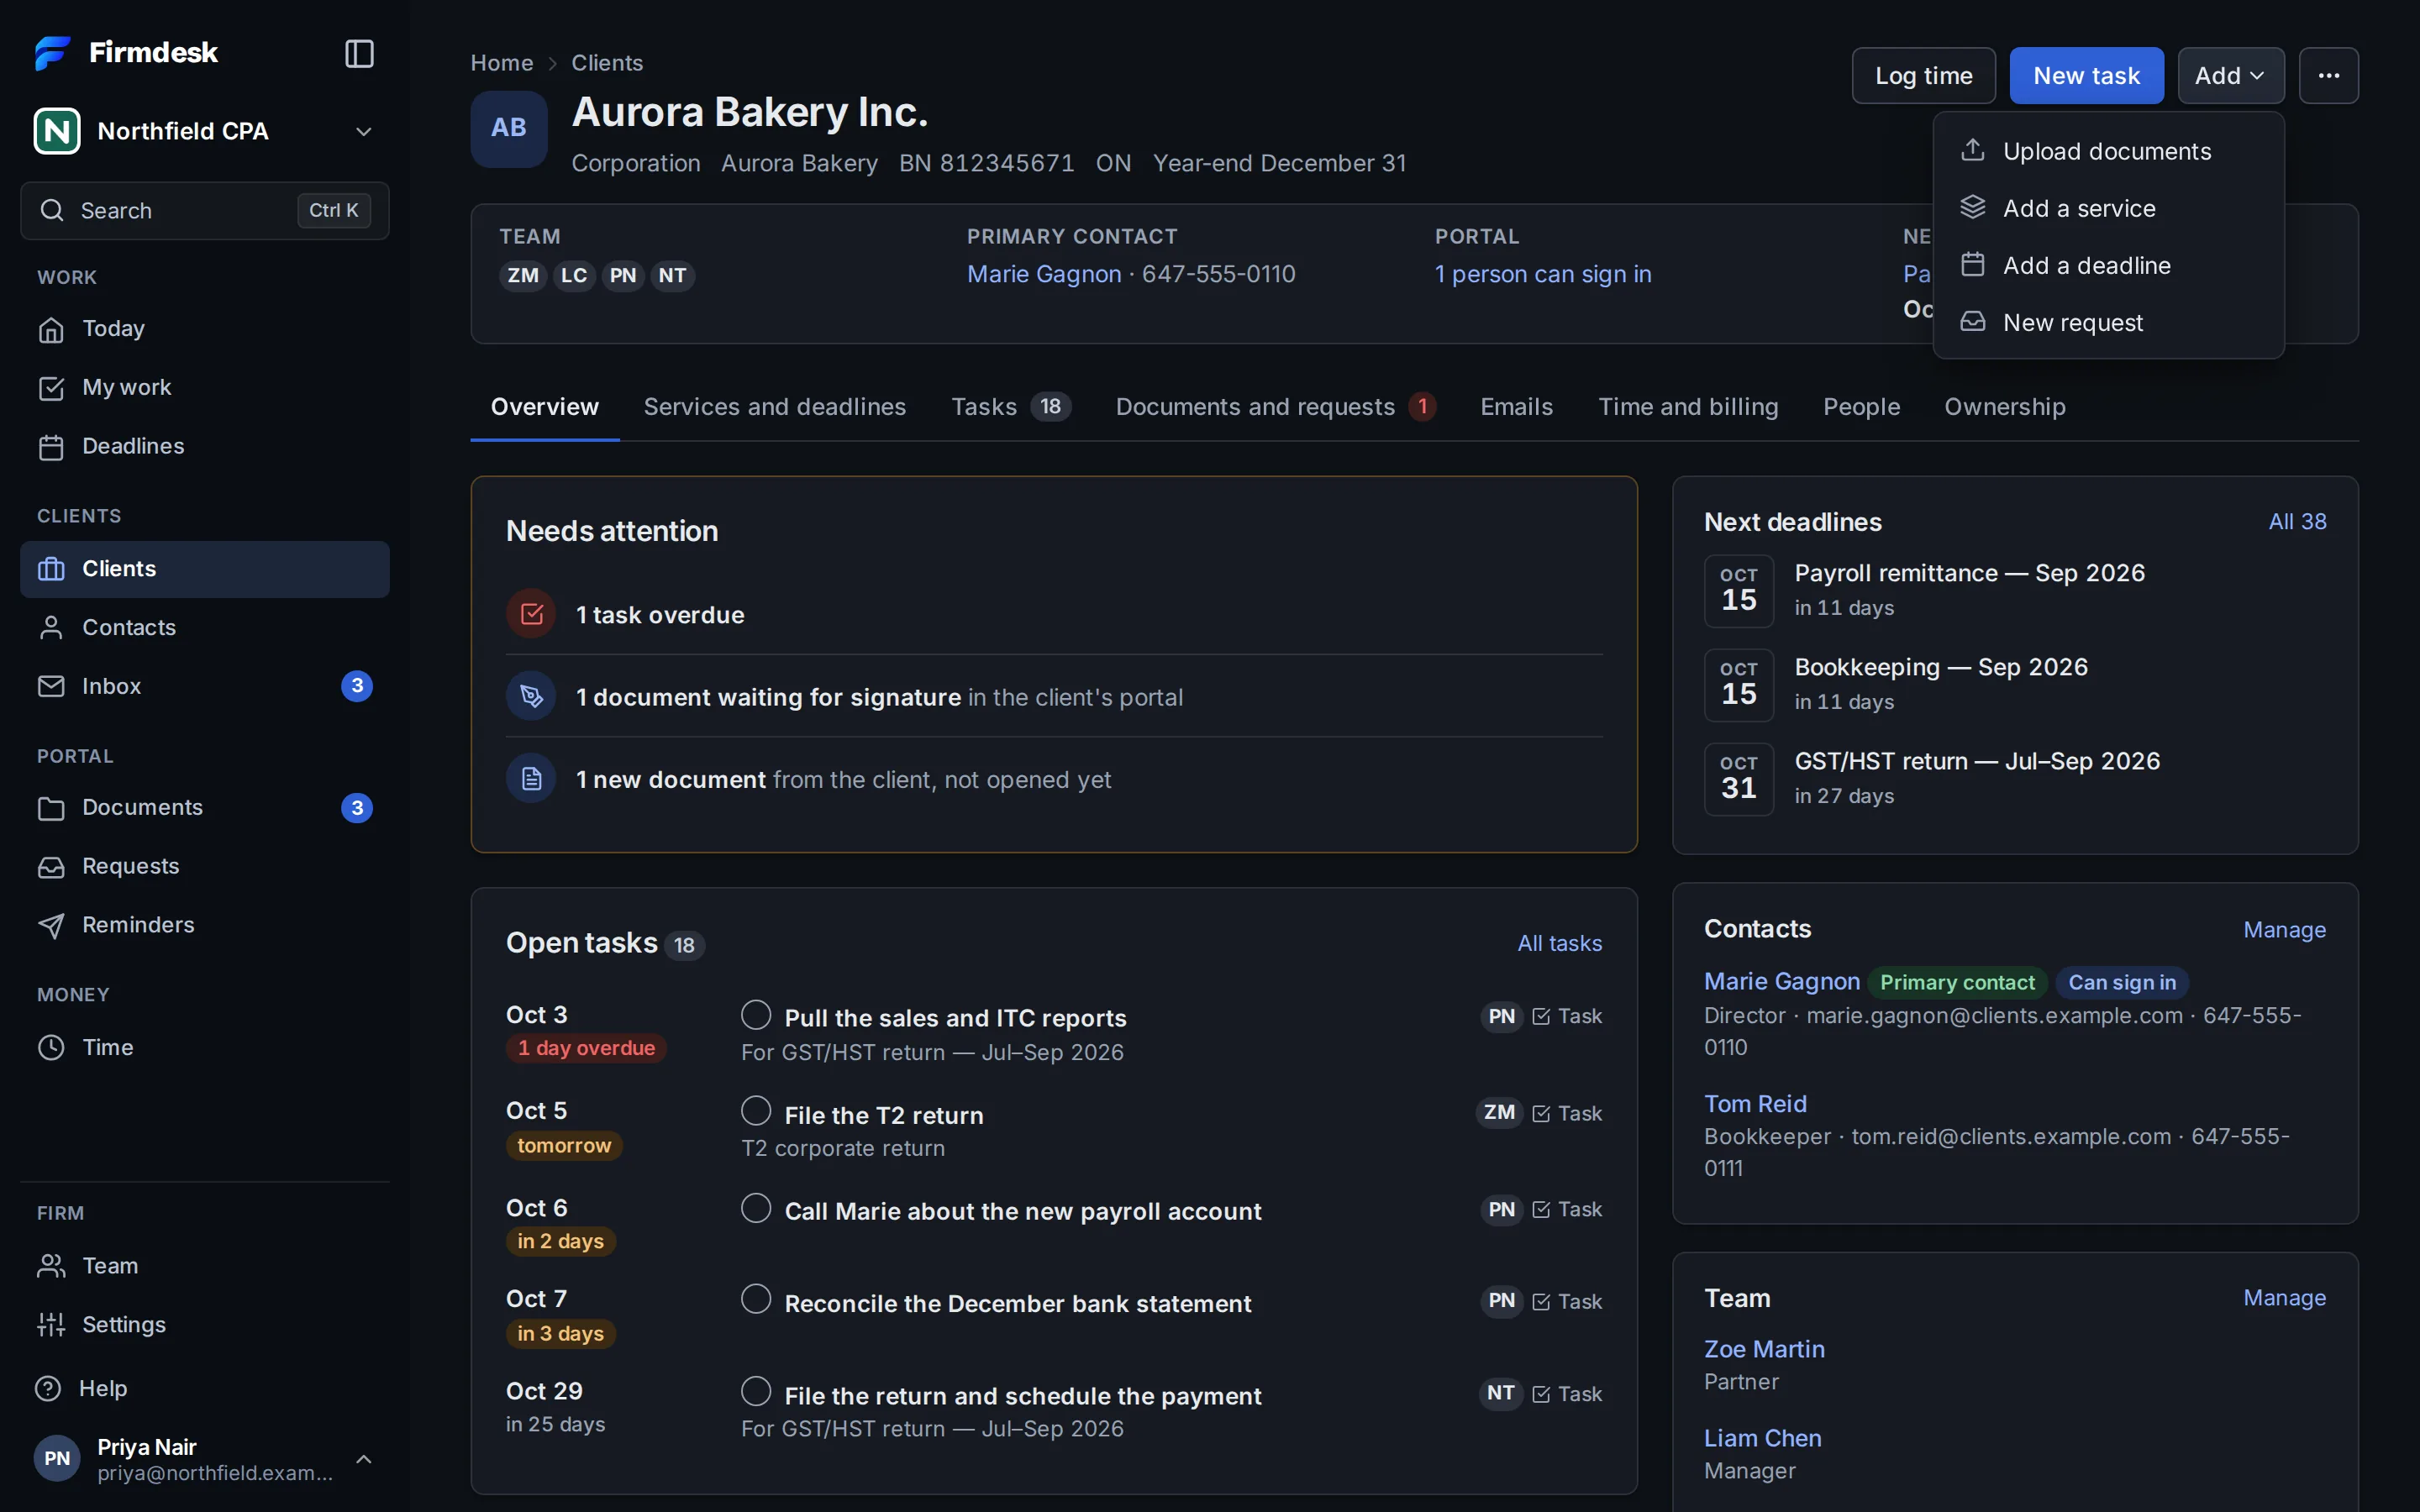Complete 'Call Marie about the new payroll account'
Viewport: 2420px width, 1512px height.
756,1208
